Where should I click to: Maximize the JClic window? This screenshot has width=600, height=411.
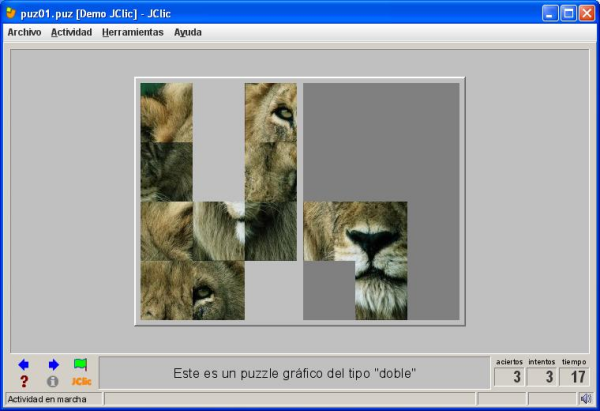[x=568, y=13]
